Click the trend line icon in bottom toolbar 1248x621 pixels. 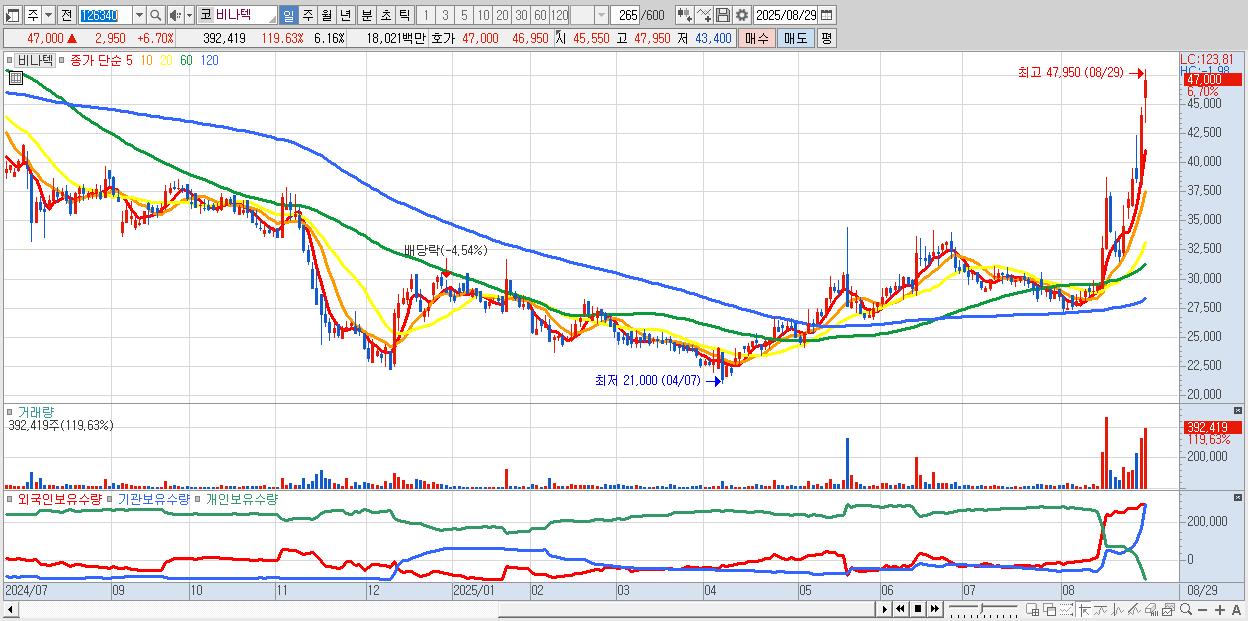1101,609
